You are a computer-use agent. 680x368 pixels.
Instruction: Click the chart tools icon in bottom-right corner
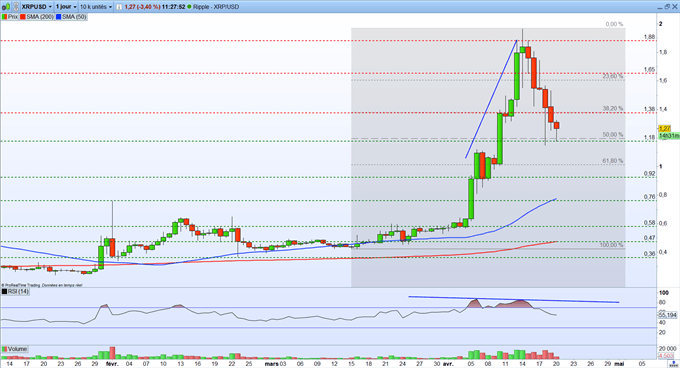coord(674,364)
